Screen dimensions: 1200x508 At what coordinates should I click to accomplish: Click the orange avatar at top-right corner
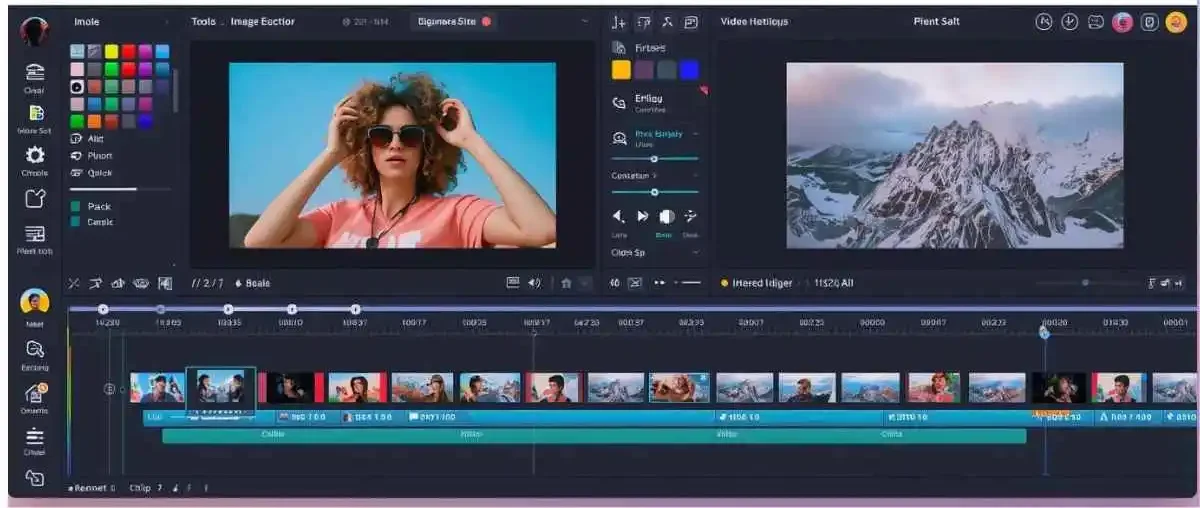(1176, 22)
